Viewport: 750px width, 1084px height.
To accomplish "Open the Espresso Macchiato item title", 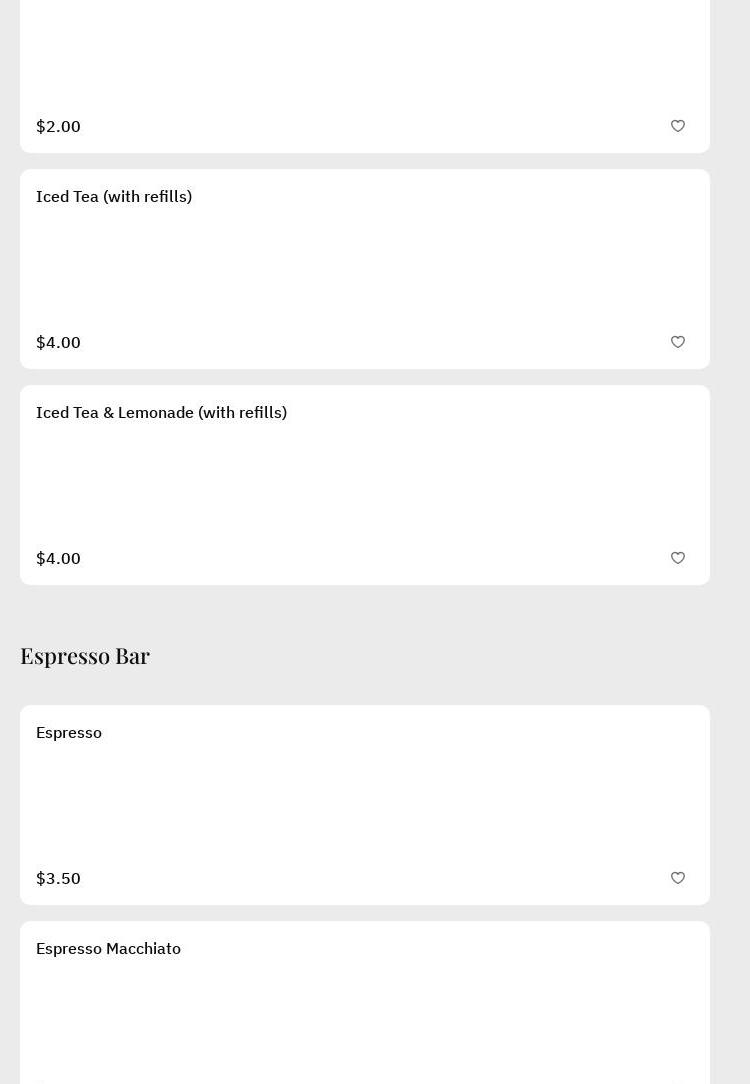I will [108, 949].
